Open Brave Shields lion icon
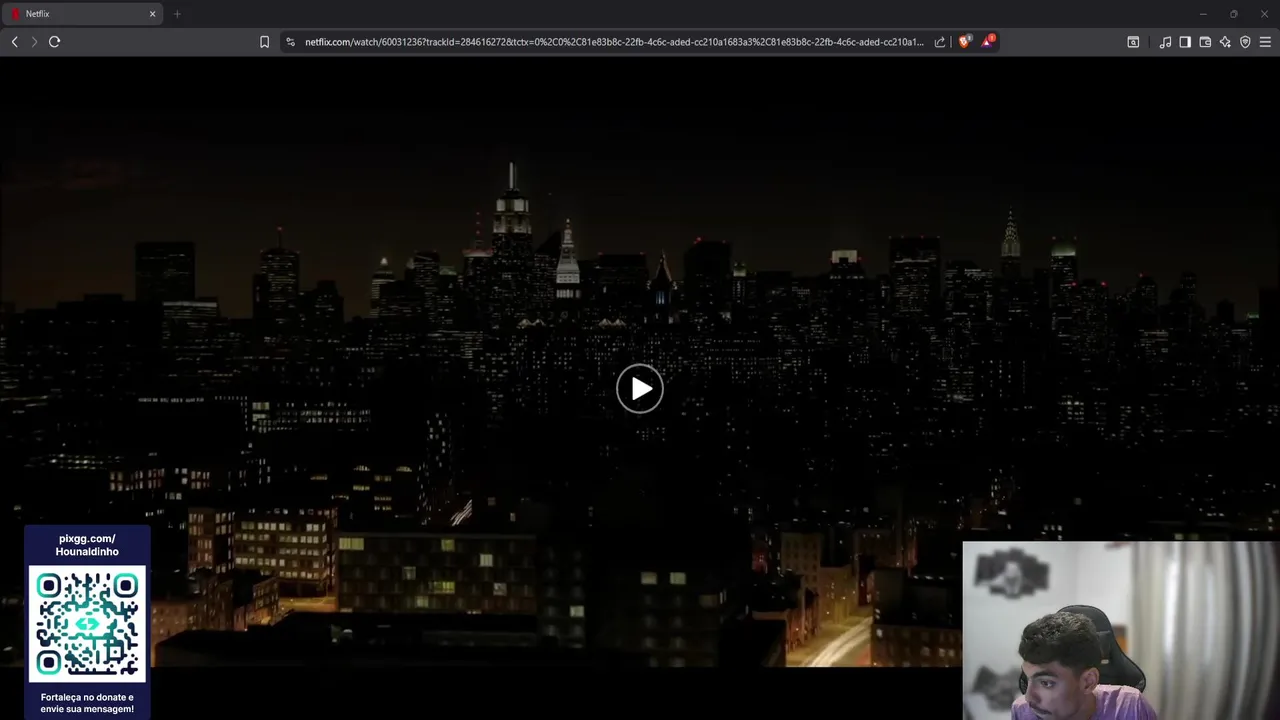The width and height of the screenshot is (1280, 720). point(964,42)
